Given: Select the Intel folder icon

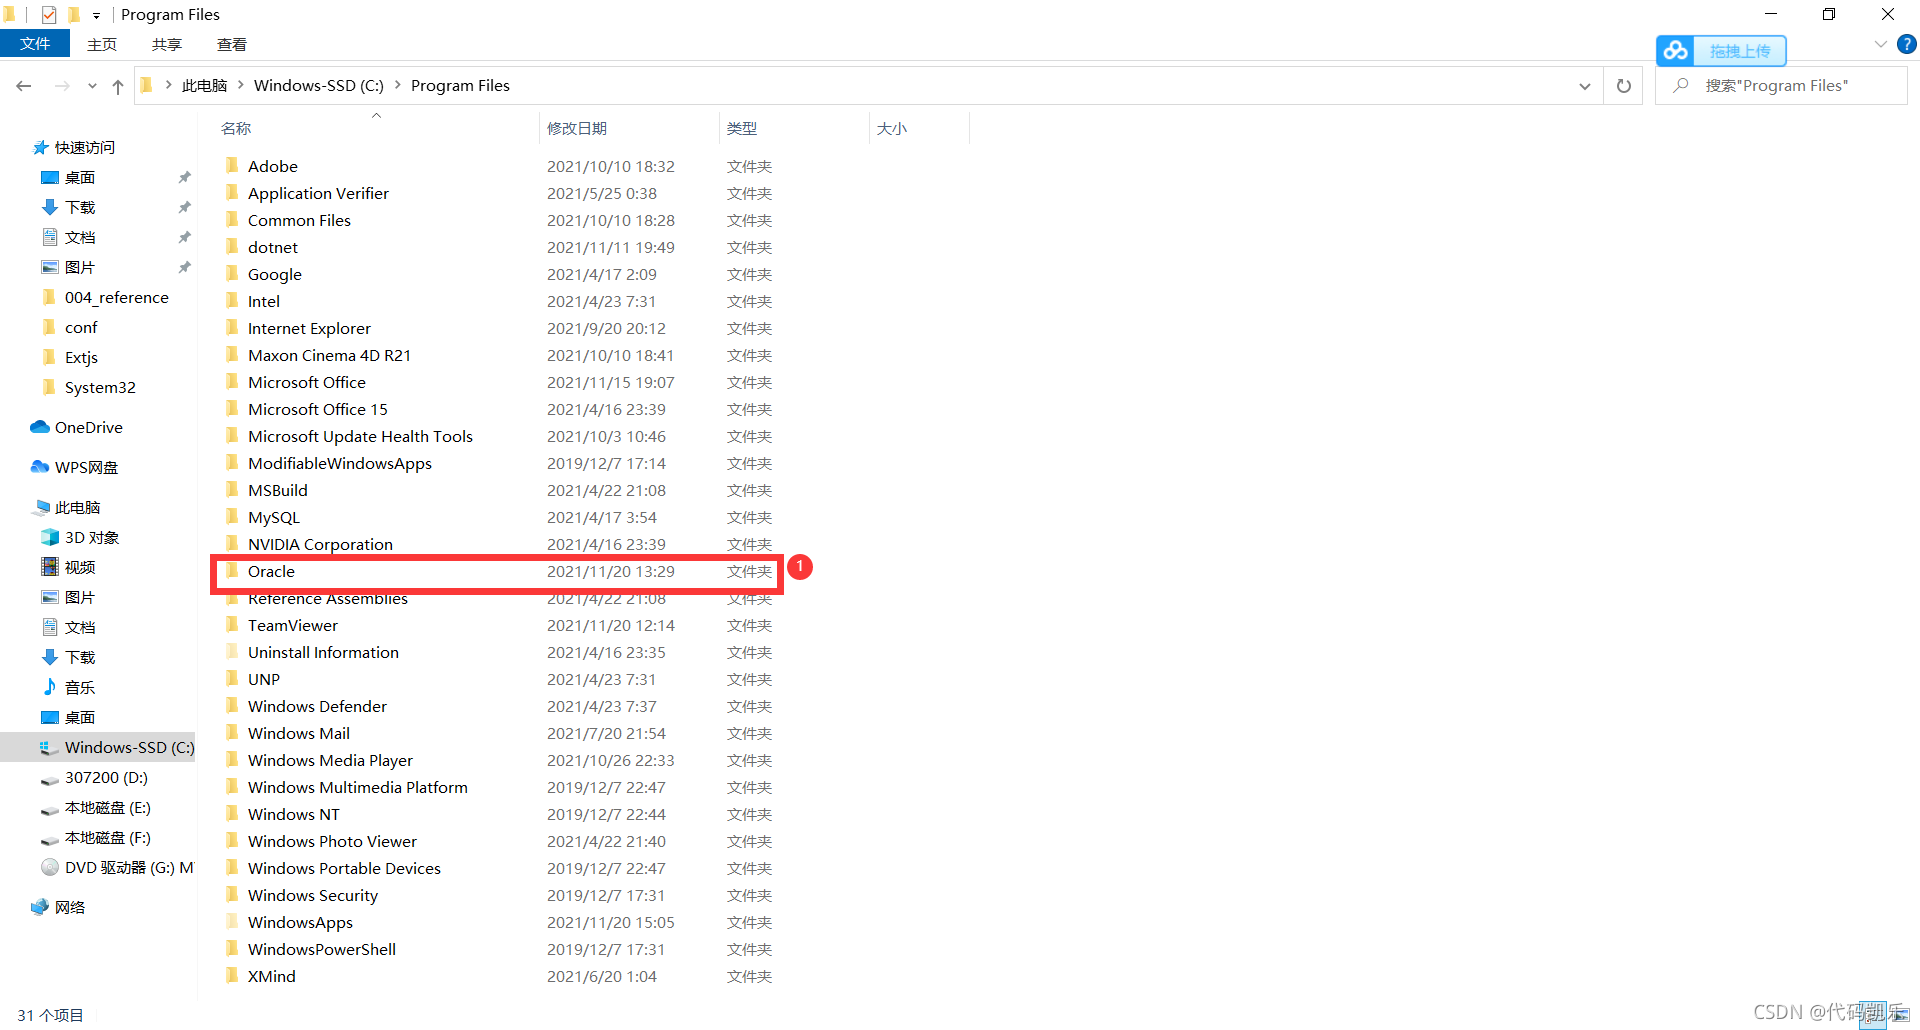Looking at the screenshot, I should tap(232, 300).
